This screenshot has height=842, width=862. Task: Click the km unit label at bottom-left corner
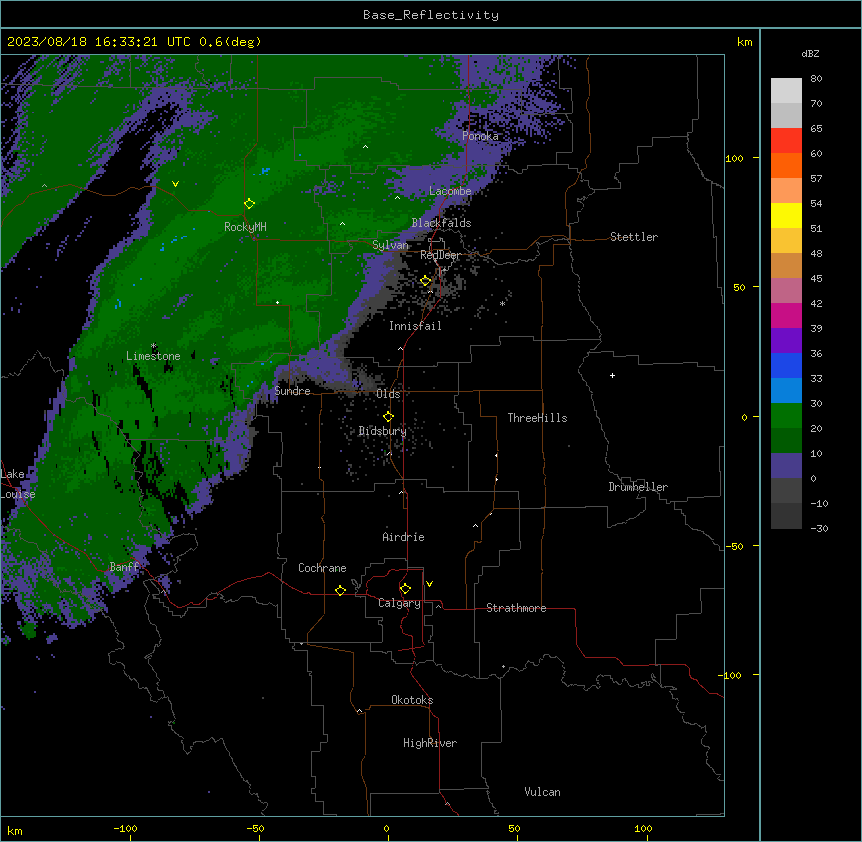(15, 830)
